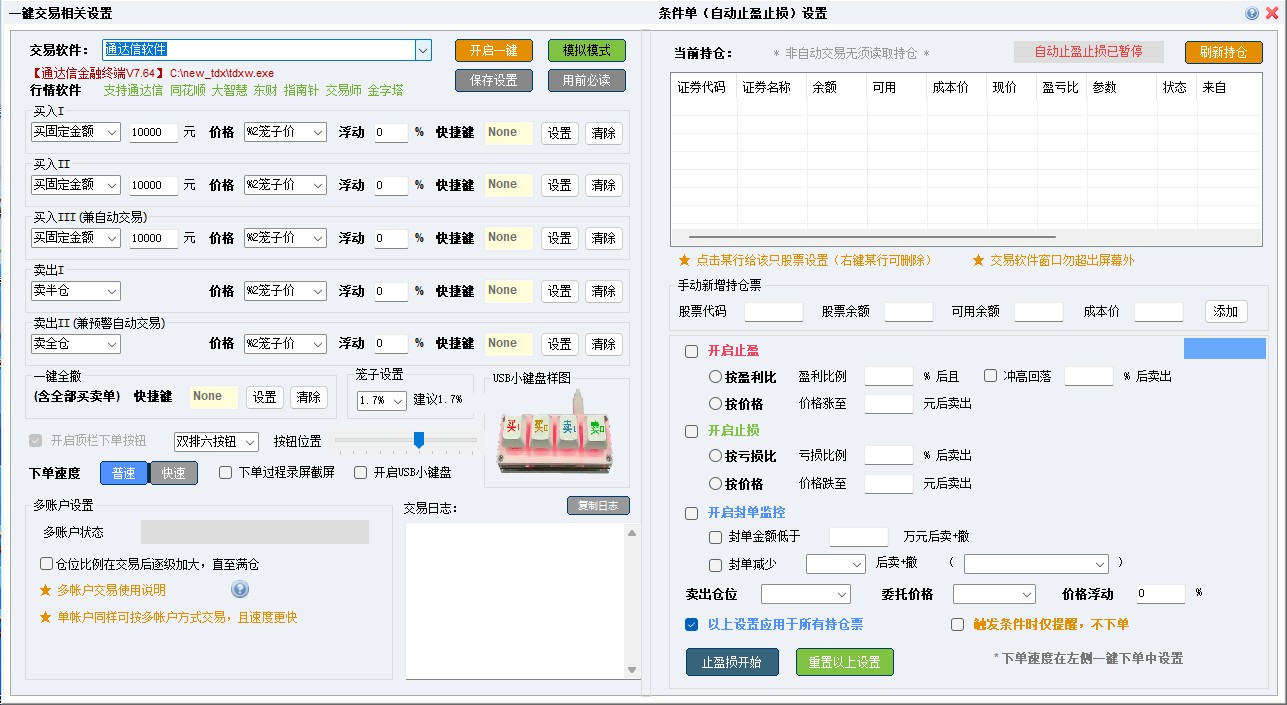Click the blue help icon in title bar
This screenshot has height=705, width=1287.
(x=1252, y=13)
